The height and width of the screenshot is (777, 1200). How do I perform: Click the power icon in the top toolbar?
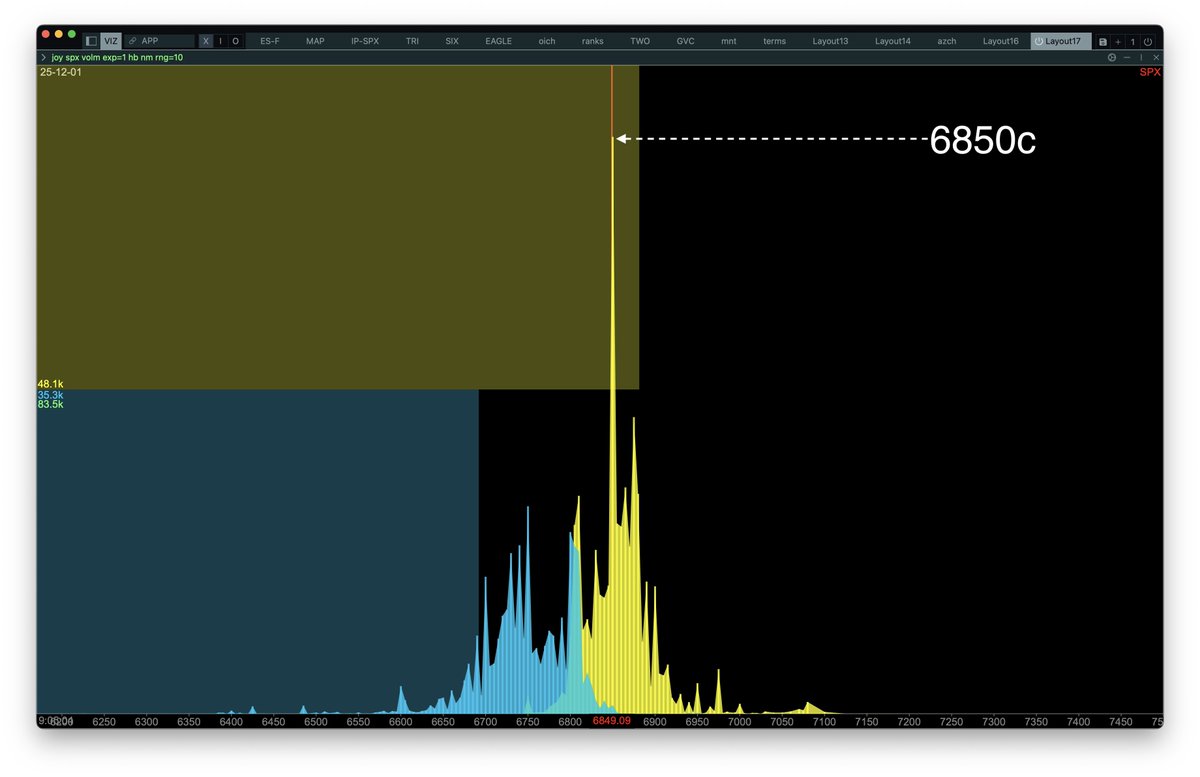(x=1148, y=42)
